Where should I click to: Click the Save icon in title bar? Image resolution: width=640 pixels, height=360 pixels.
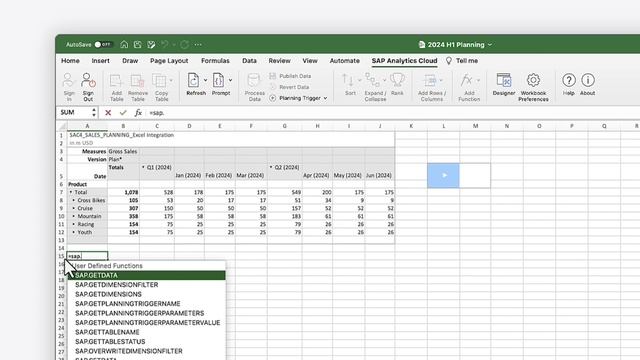tap(138, 44)
